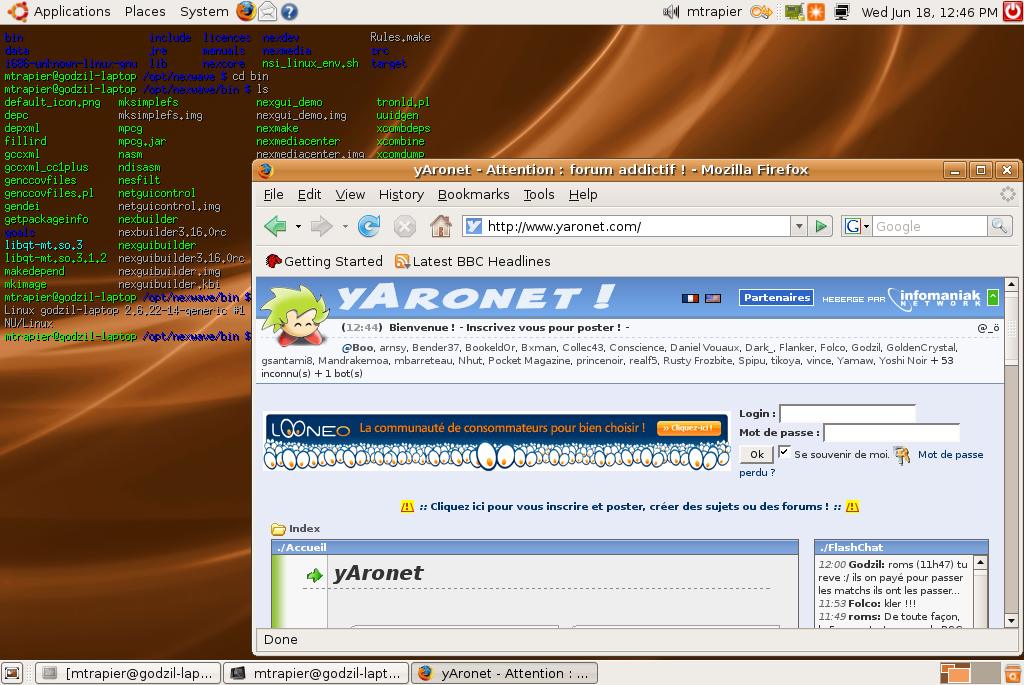The image size is (1024, 685).
Task: Open the mail client panel icon
Action: [267, 11]
